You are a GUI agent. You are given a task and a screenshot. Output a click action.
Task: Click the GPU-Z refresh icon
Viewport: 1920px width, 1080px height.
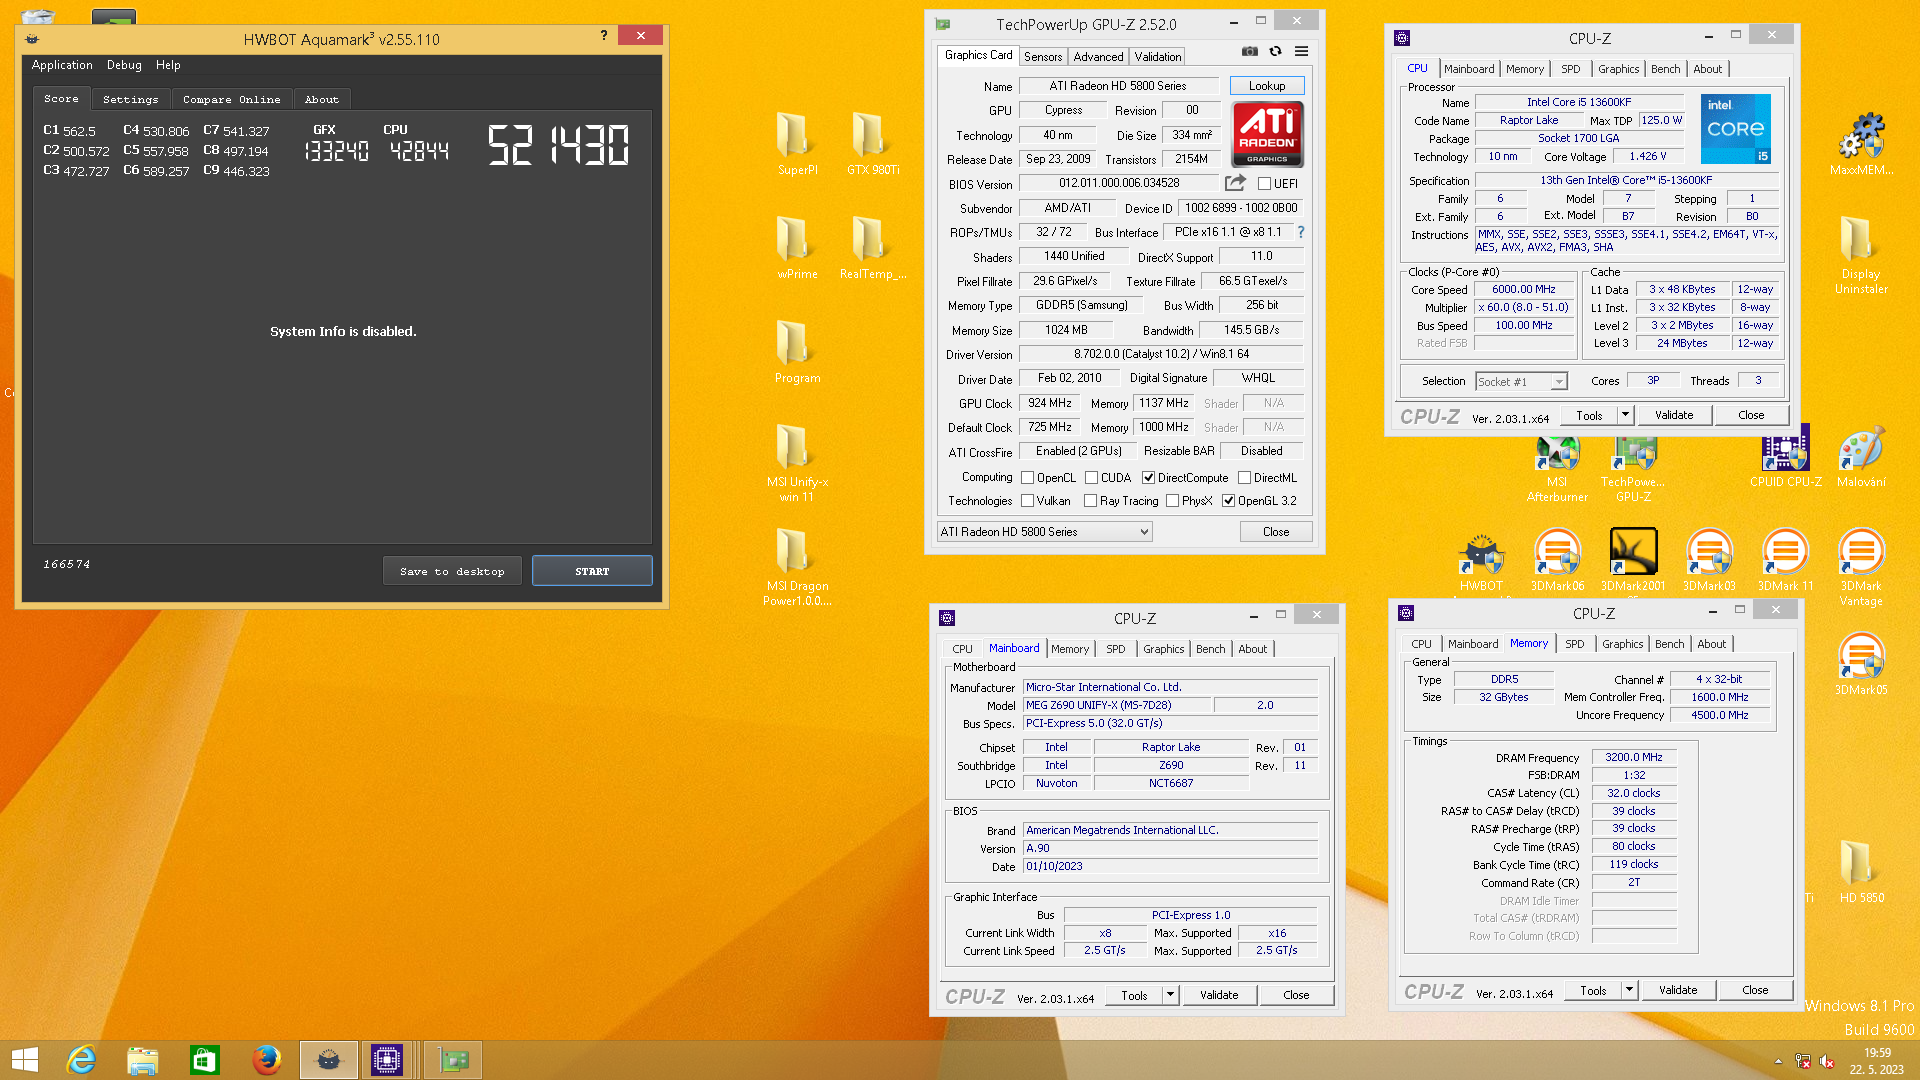point(1275,52)
